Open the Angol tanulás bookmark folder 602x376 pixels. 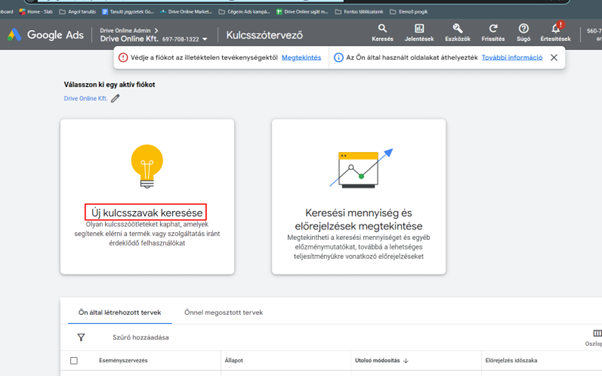[x=78, y=12]
